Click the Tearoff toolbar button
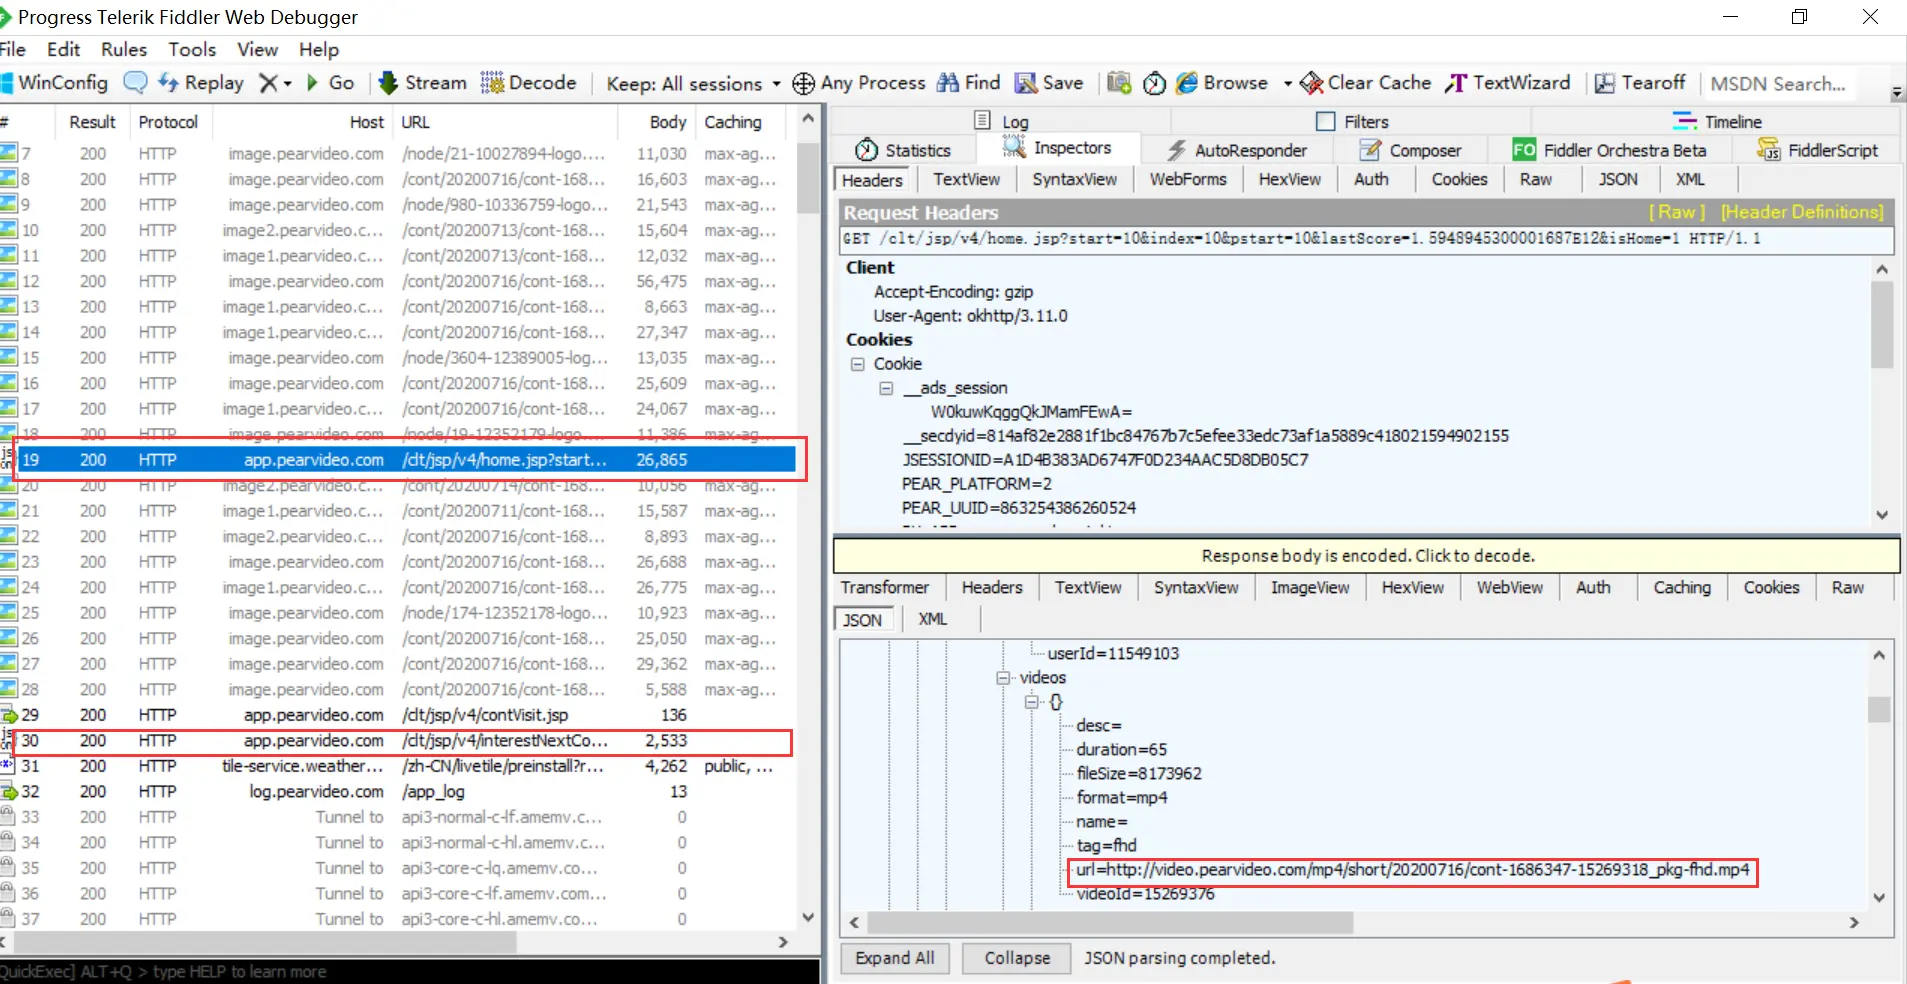1907x984 pixels. pos(1640,83)
